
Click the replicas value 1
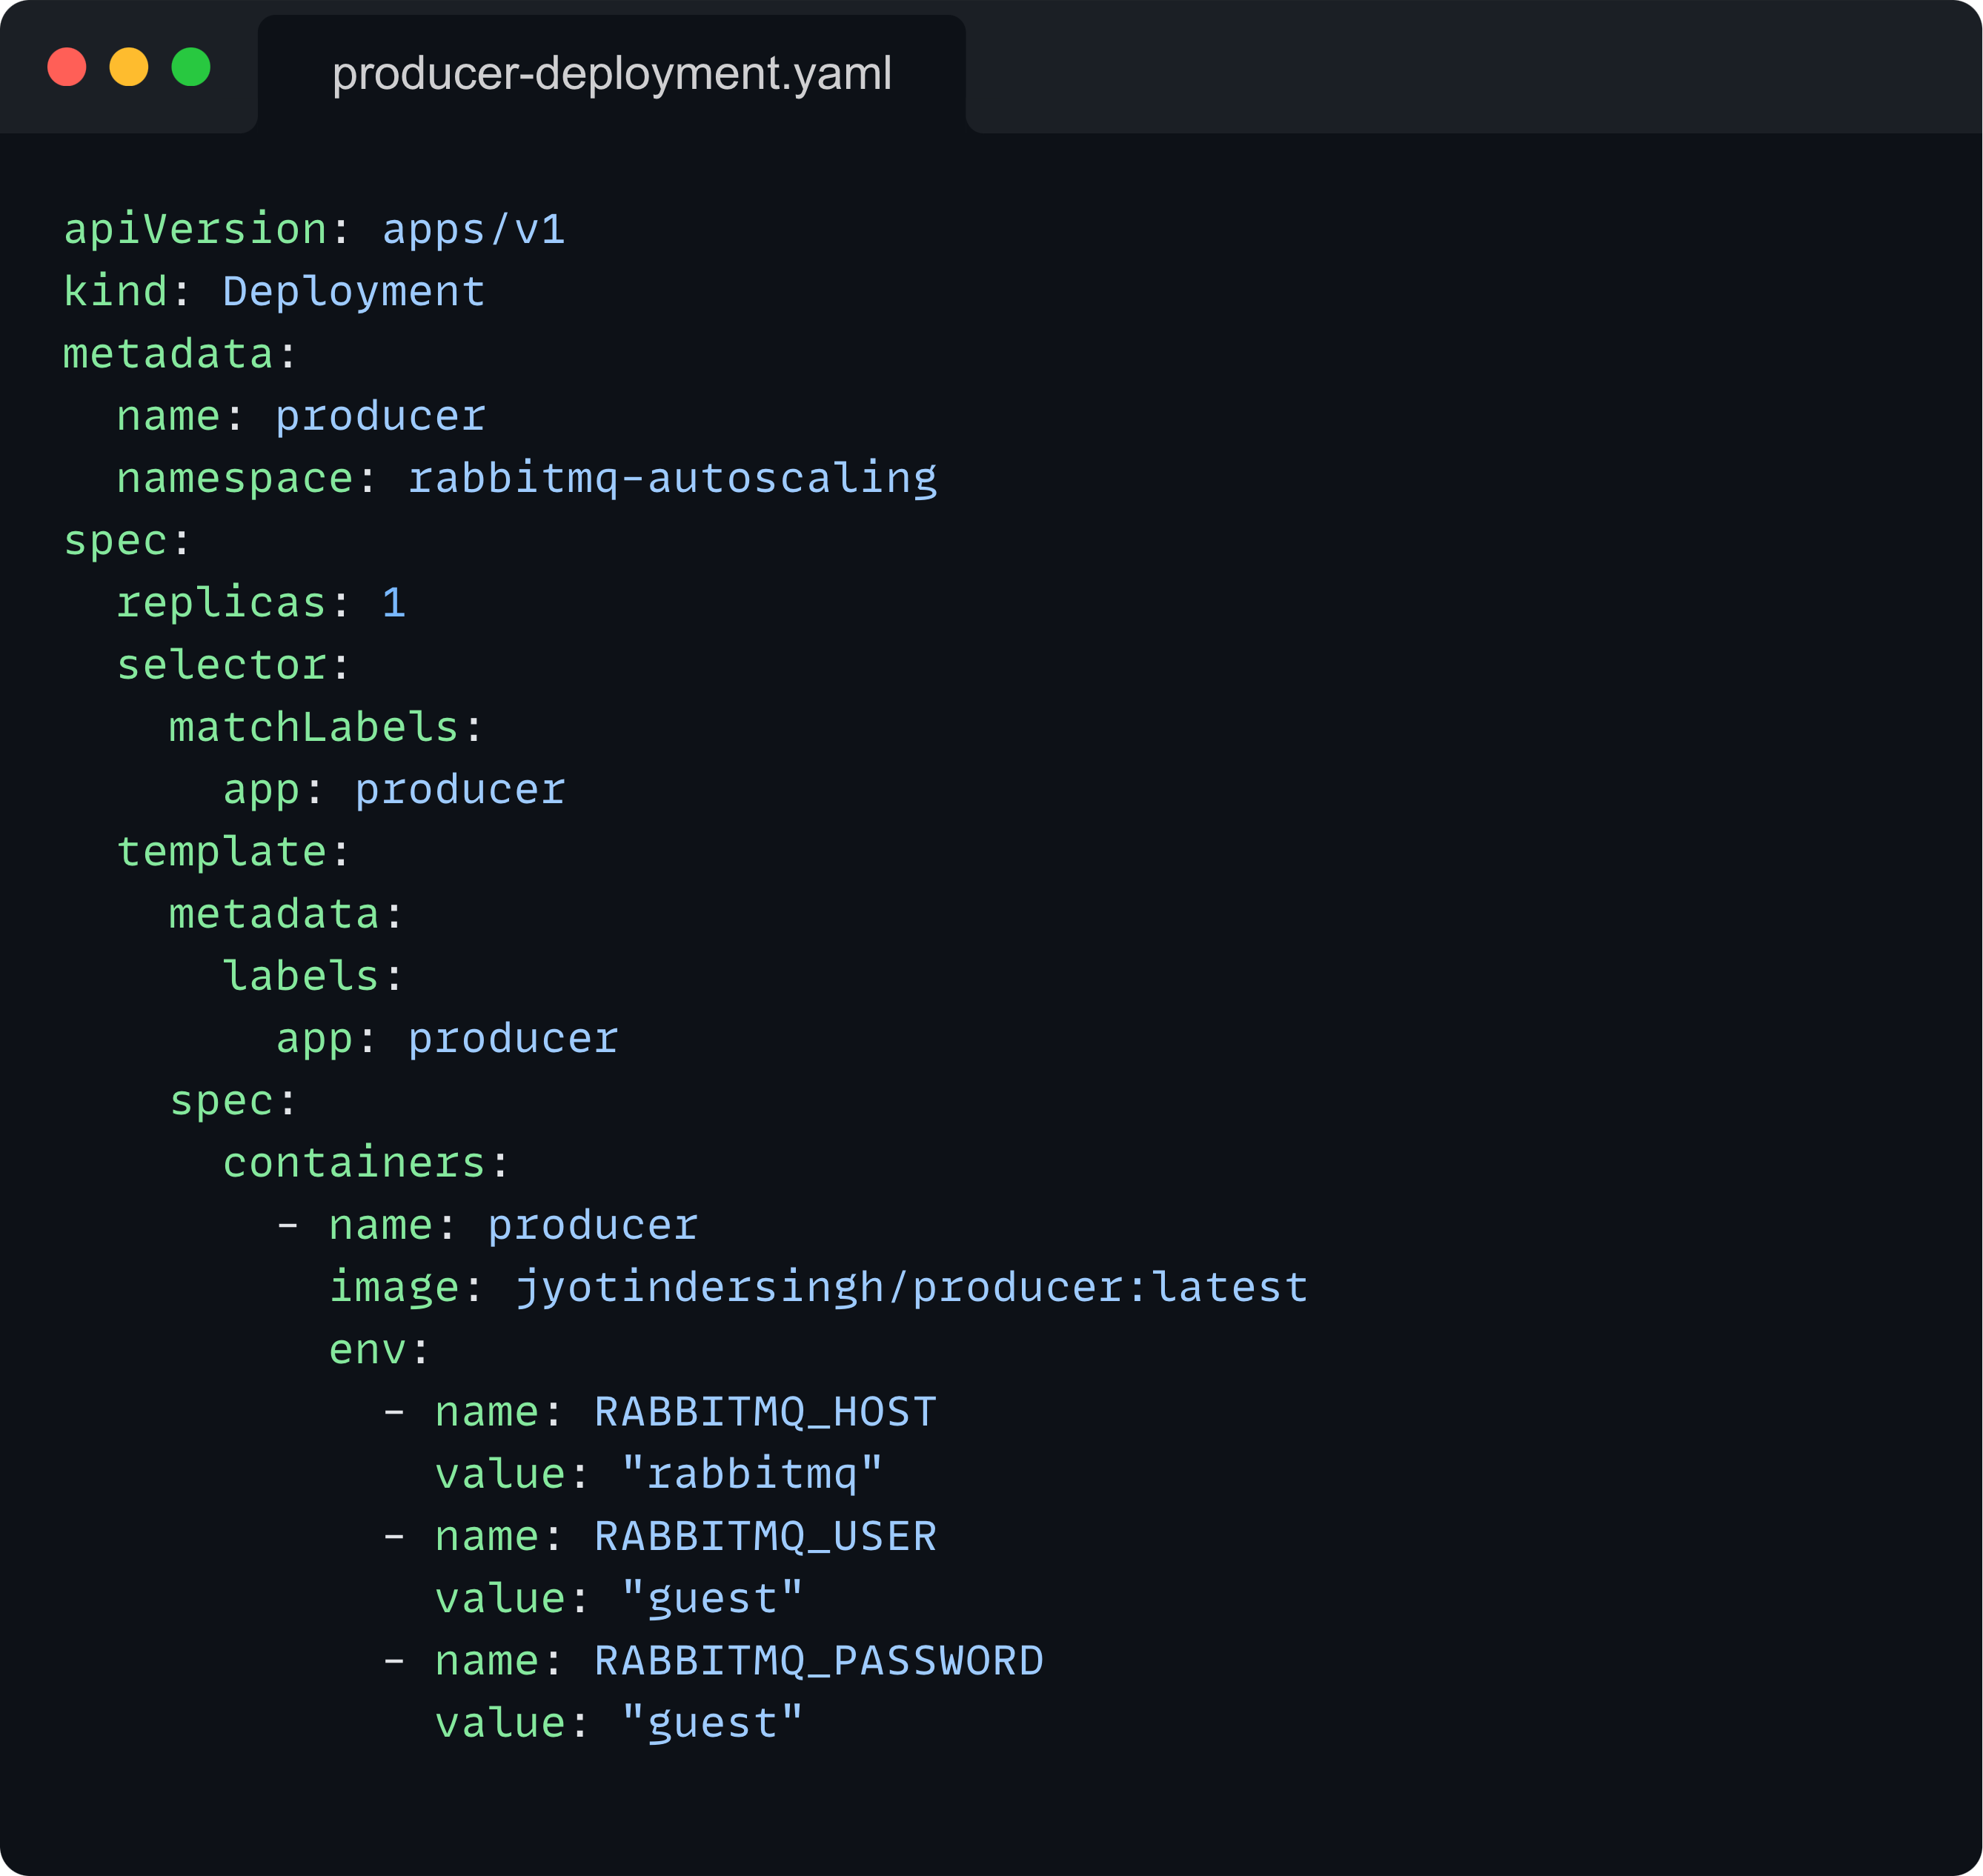coord(394,603)
